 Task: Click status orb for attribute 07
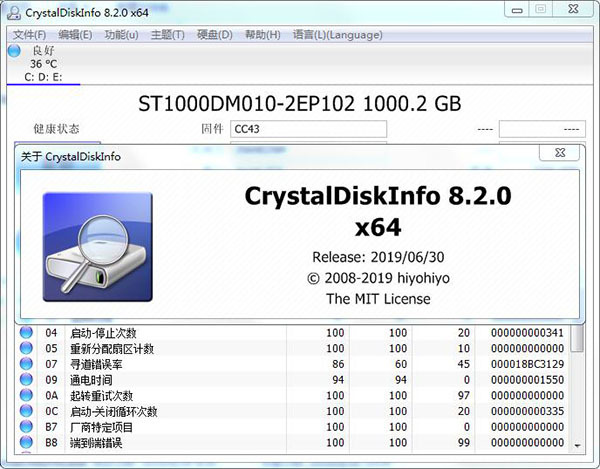pos(26,364)
